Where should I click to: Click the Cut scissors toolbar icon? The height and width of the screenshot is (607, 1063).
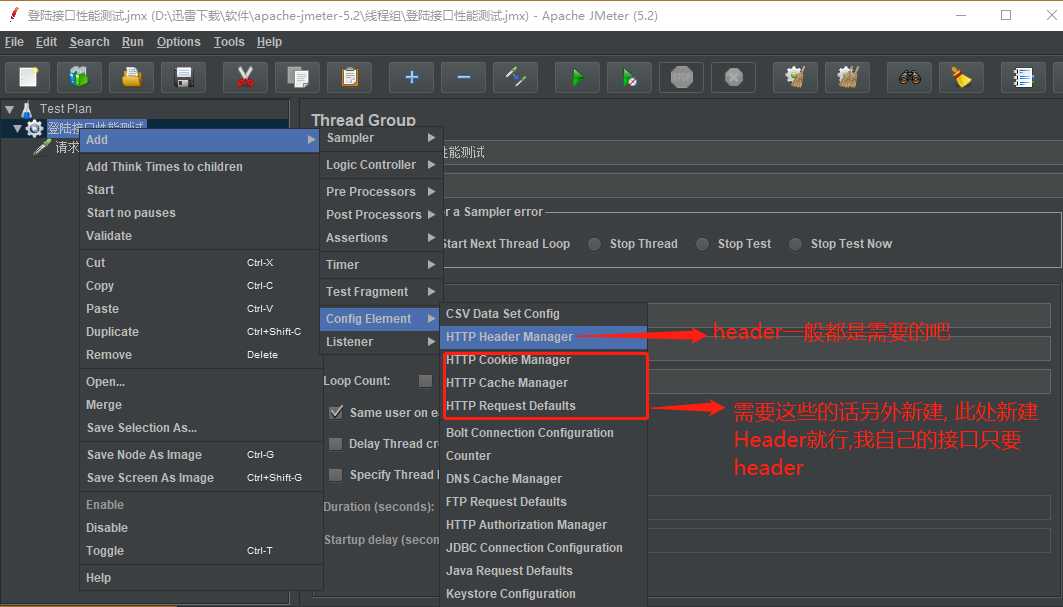pos(245,77)
